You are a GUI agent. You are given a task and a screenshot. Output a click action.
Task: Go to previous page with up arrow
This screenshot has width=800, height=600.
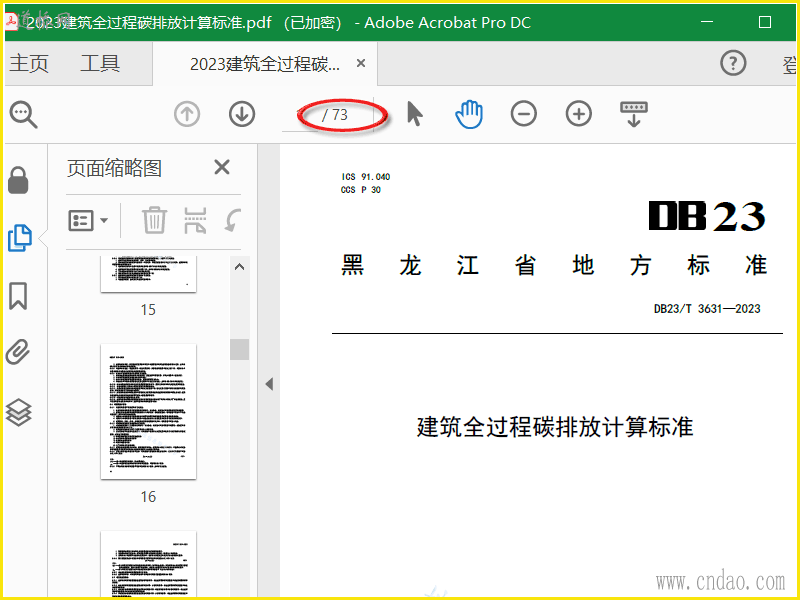coord(187,114)
